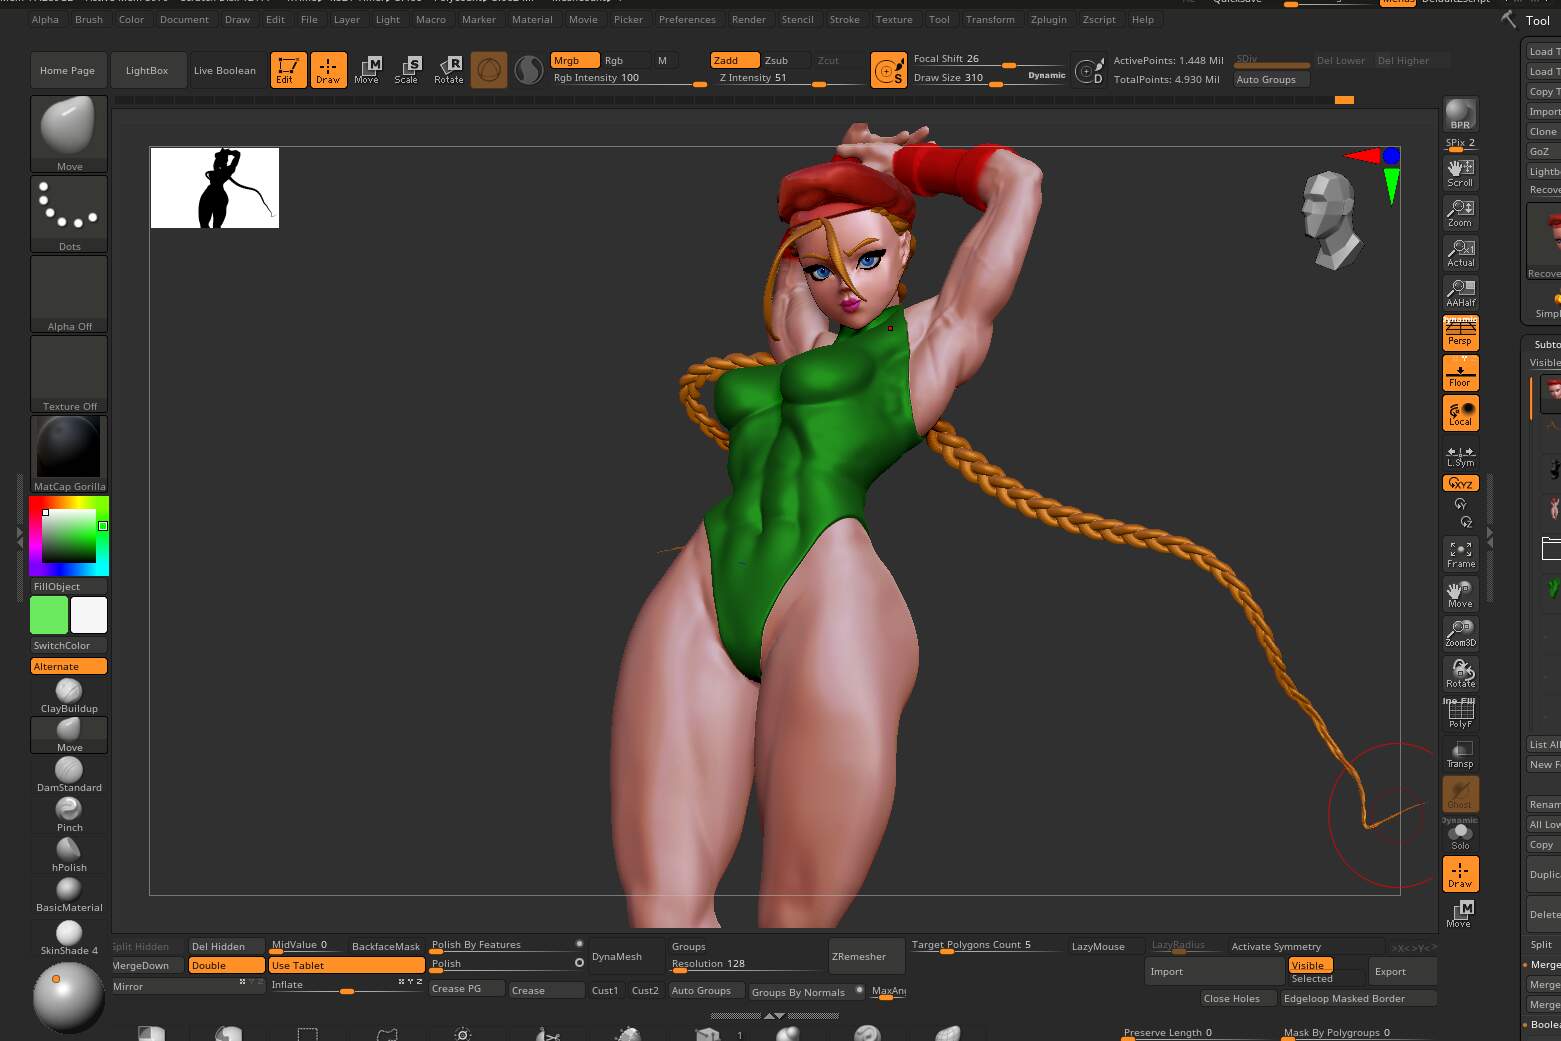This screenshot has width=1561, height=1041.
Task: Click the Edgeloop Masked Border button
Action: click(1359, 998)
